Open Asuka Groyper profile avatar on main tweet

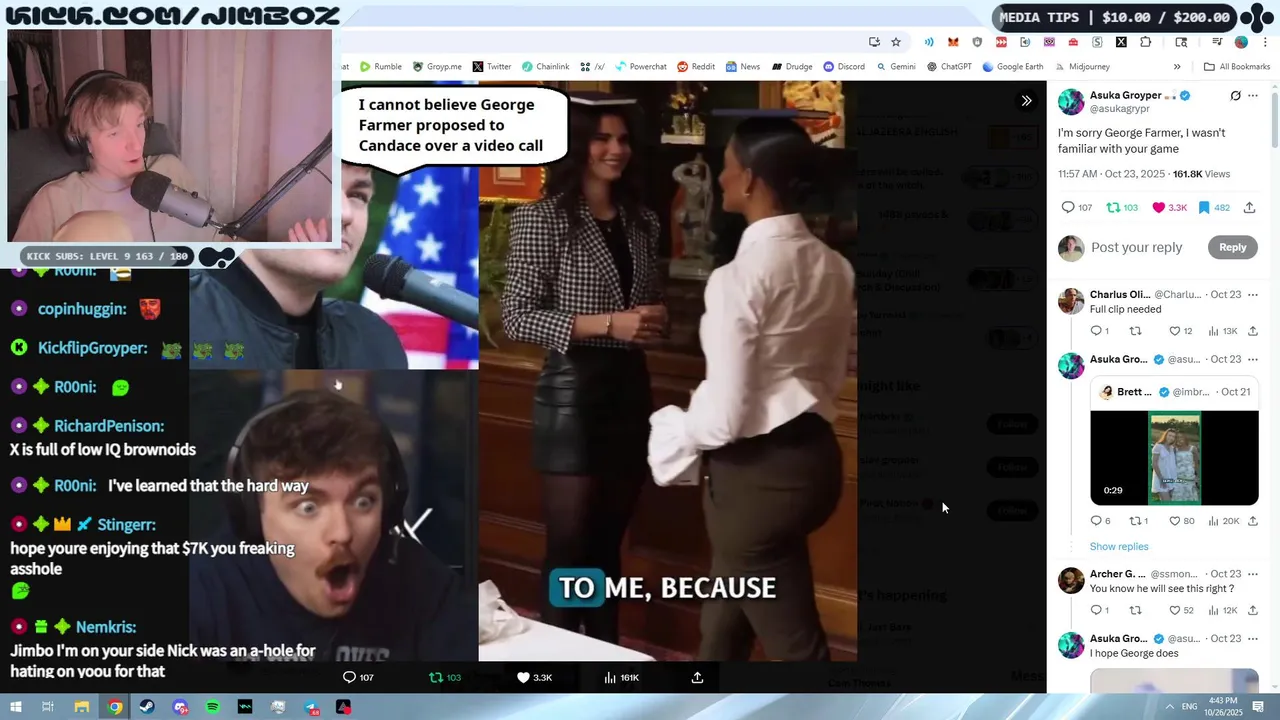[x=1071, y=102]
